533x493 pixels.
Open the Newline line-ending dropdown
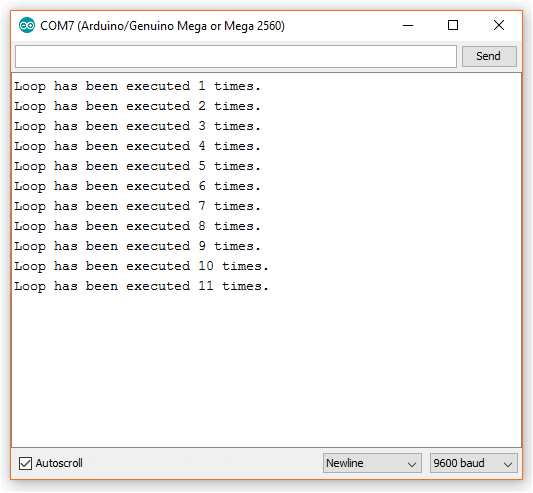pos(372,463)
